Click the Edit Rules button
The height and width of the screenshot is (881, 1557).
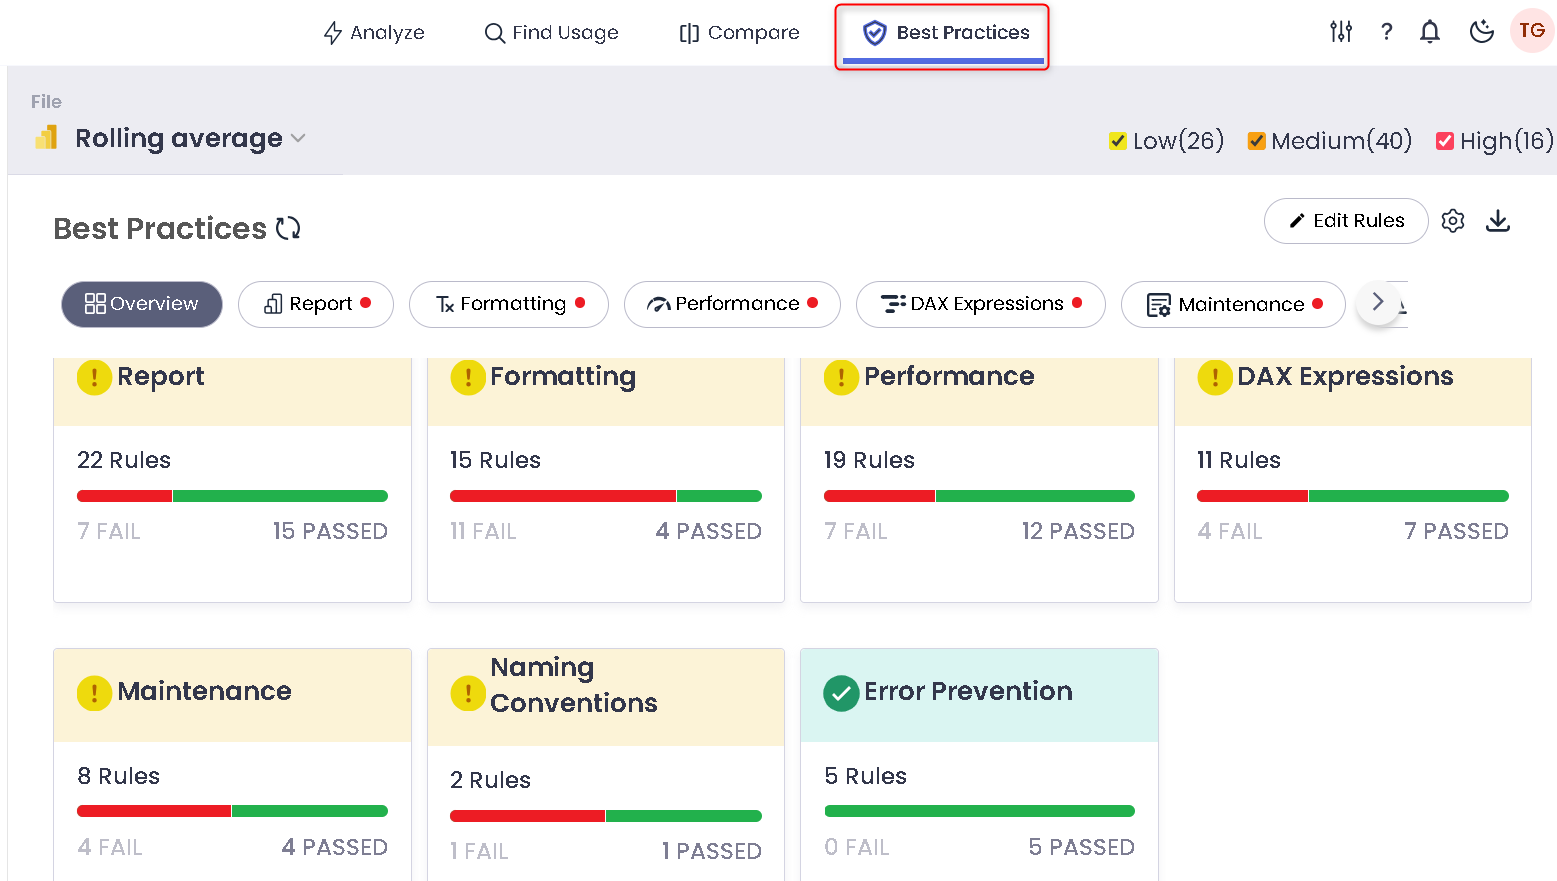pos(1345,221)
